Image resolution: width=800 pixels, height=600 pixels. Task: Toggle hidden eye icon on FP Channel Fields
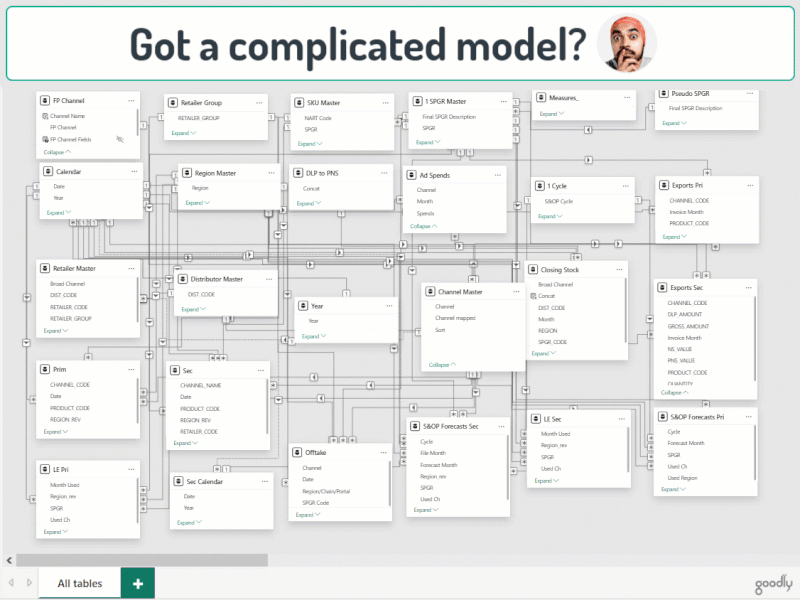120,140
